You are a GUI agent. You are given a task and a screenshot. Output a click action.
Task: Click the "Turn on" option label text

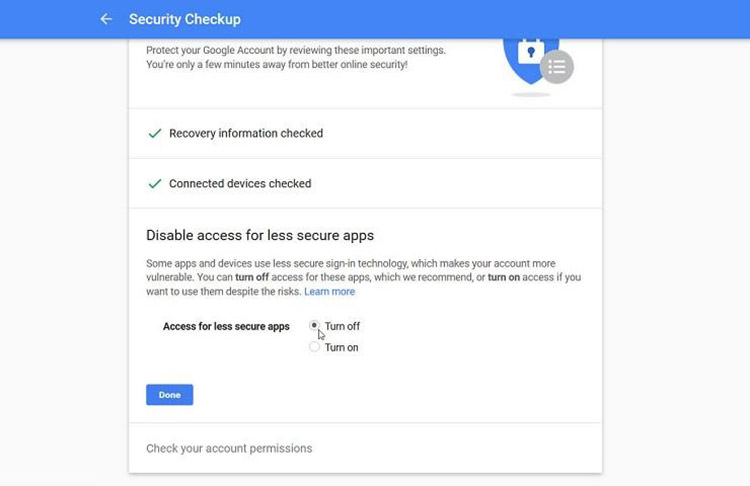coord(342,348)
